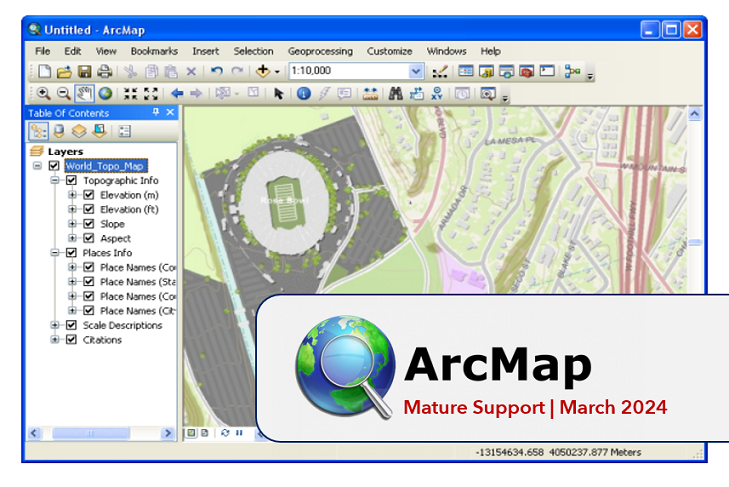Open Add Data dropdown arrow
Image resolution: width=729 pixels, height=487 pixels.
pyautogui.click(x=277, y=72)
